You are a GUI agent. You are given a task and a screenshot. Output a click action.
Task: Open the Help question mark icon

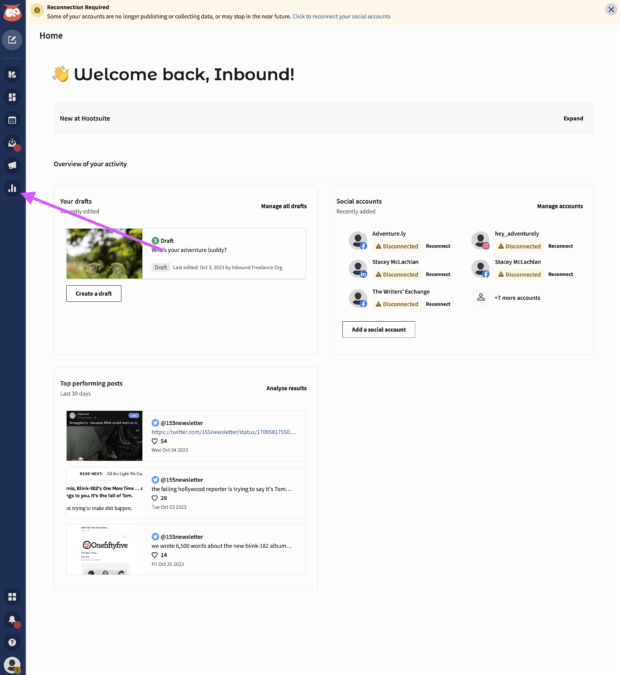point(12,642)
